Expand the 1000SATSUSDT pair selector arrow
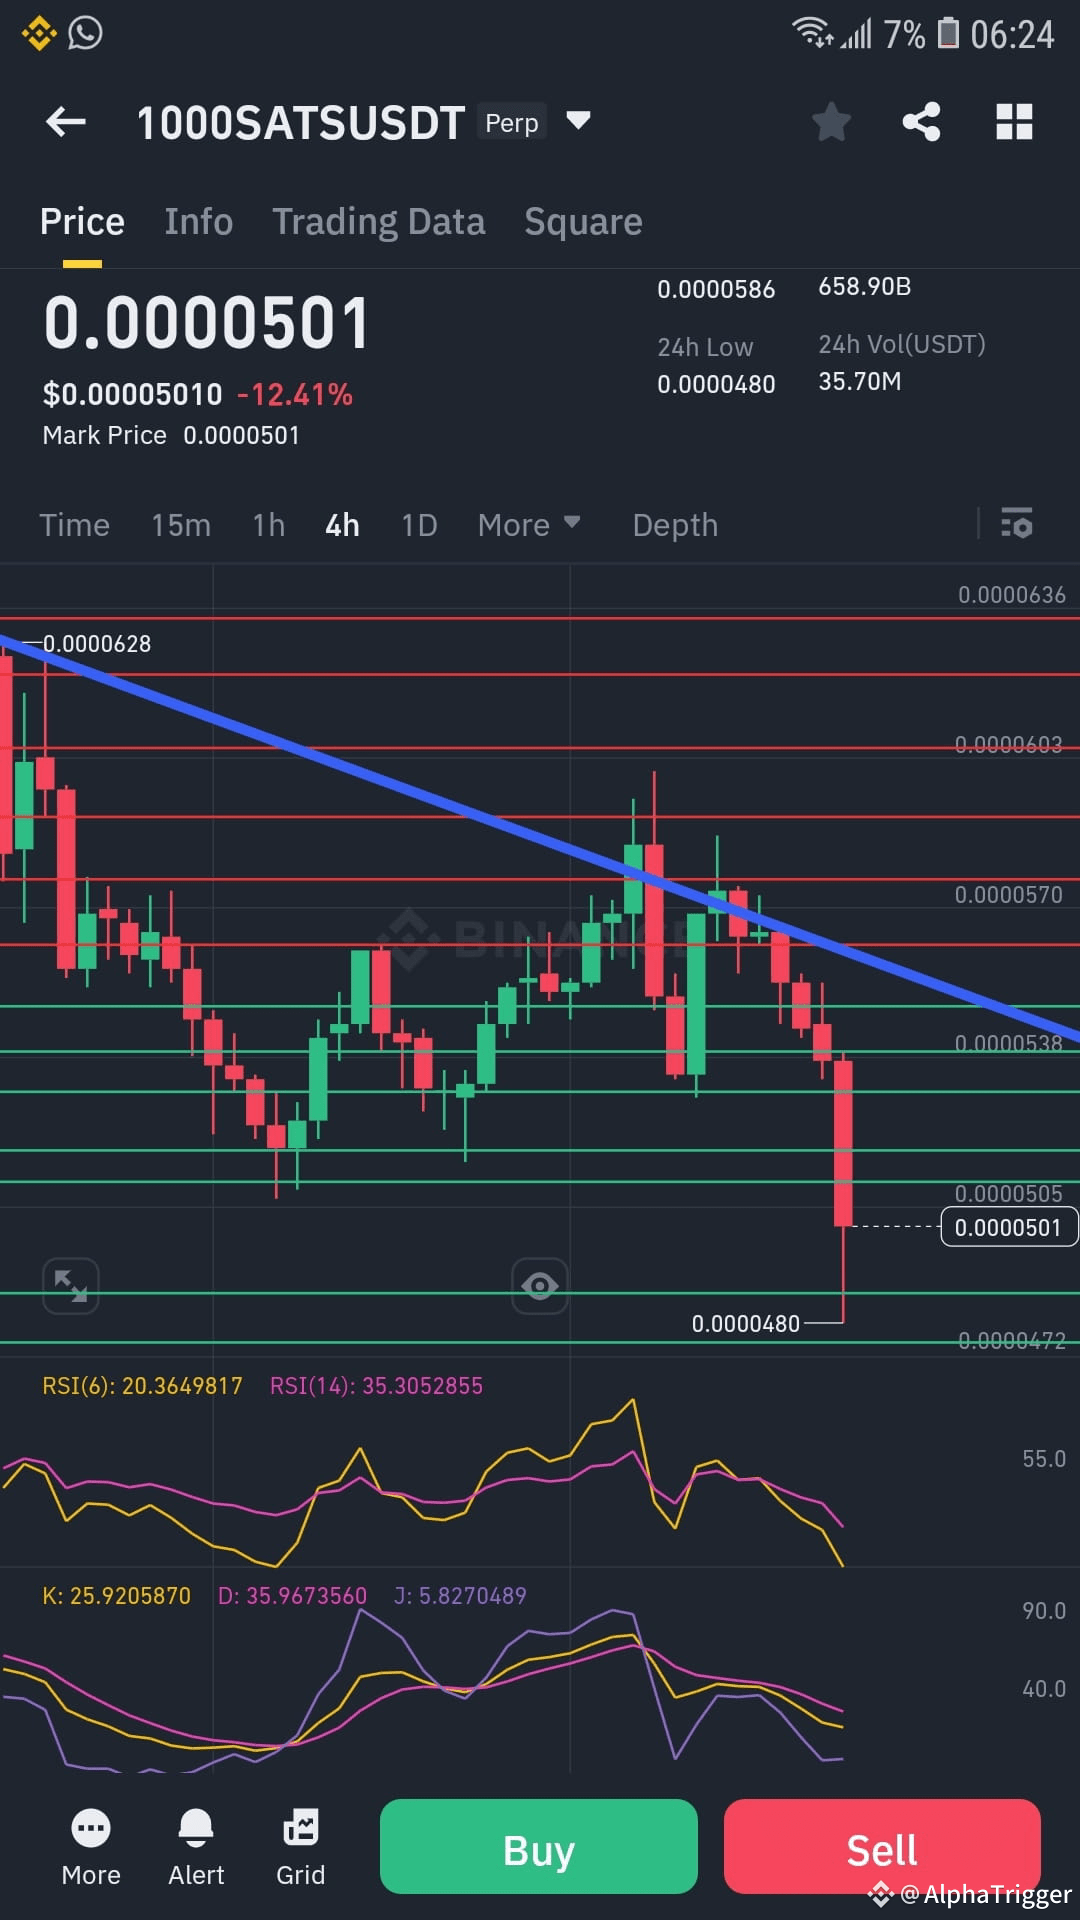Viewport: 1080px width, 1920px height. click(x=578, y=121)
